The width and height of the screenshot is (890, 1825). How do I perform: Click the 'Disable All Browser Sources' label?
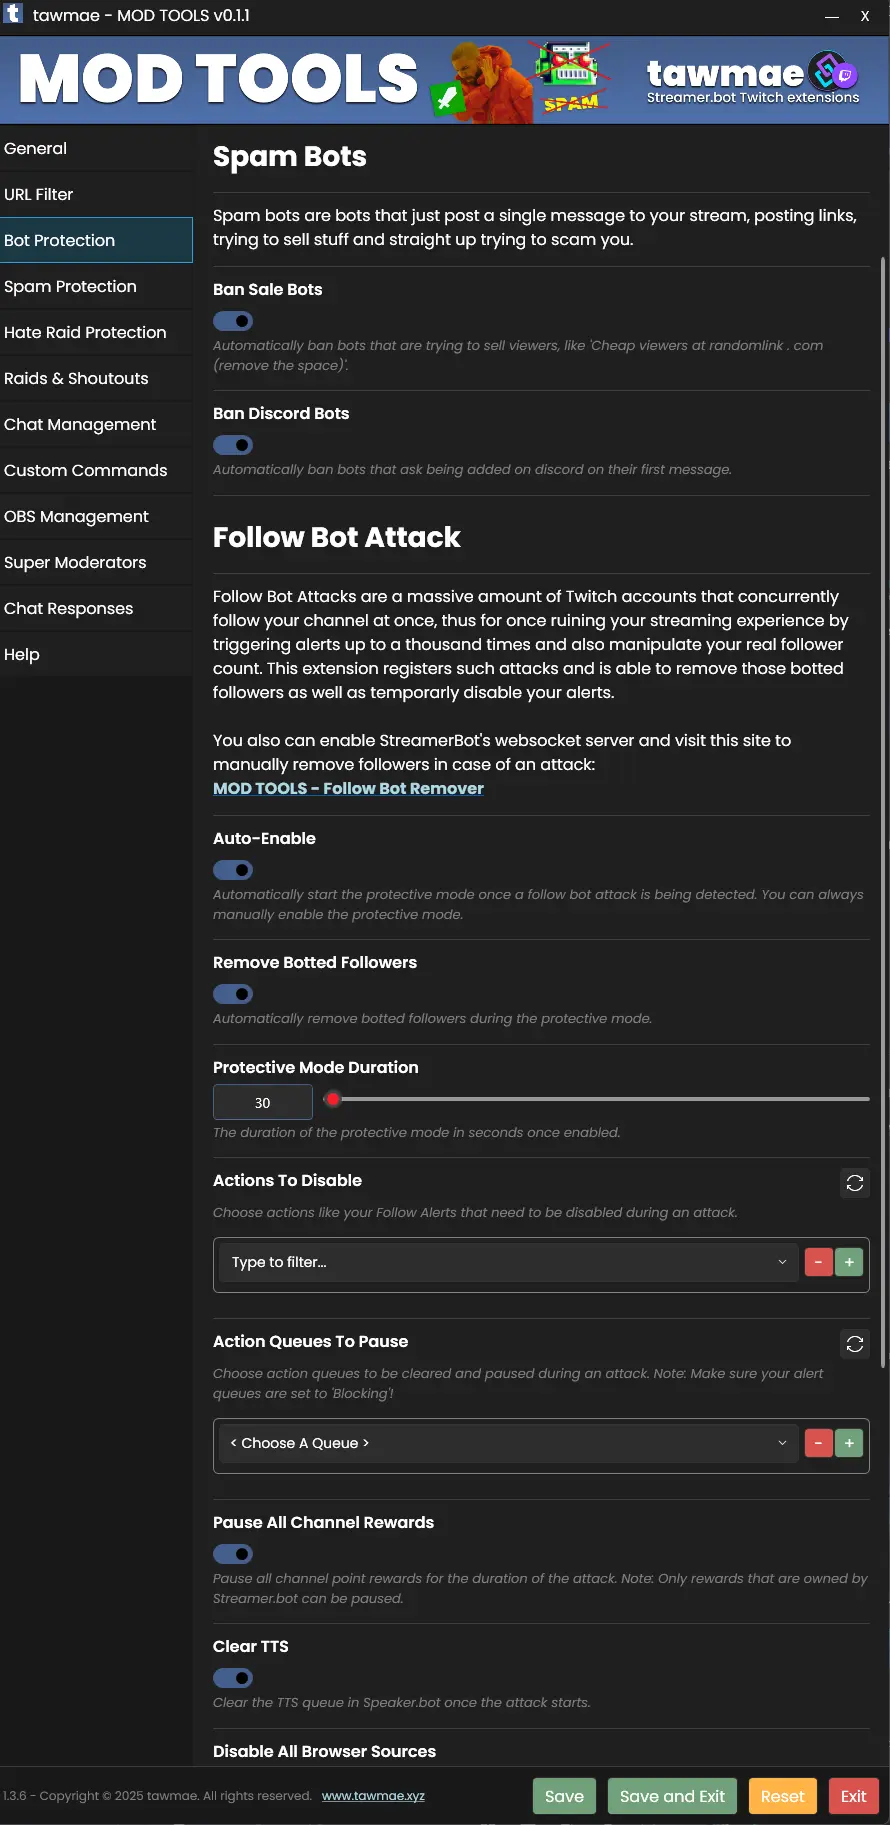(x=324, y=1751)
